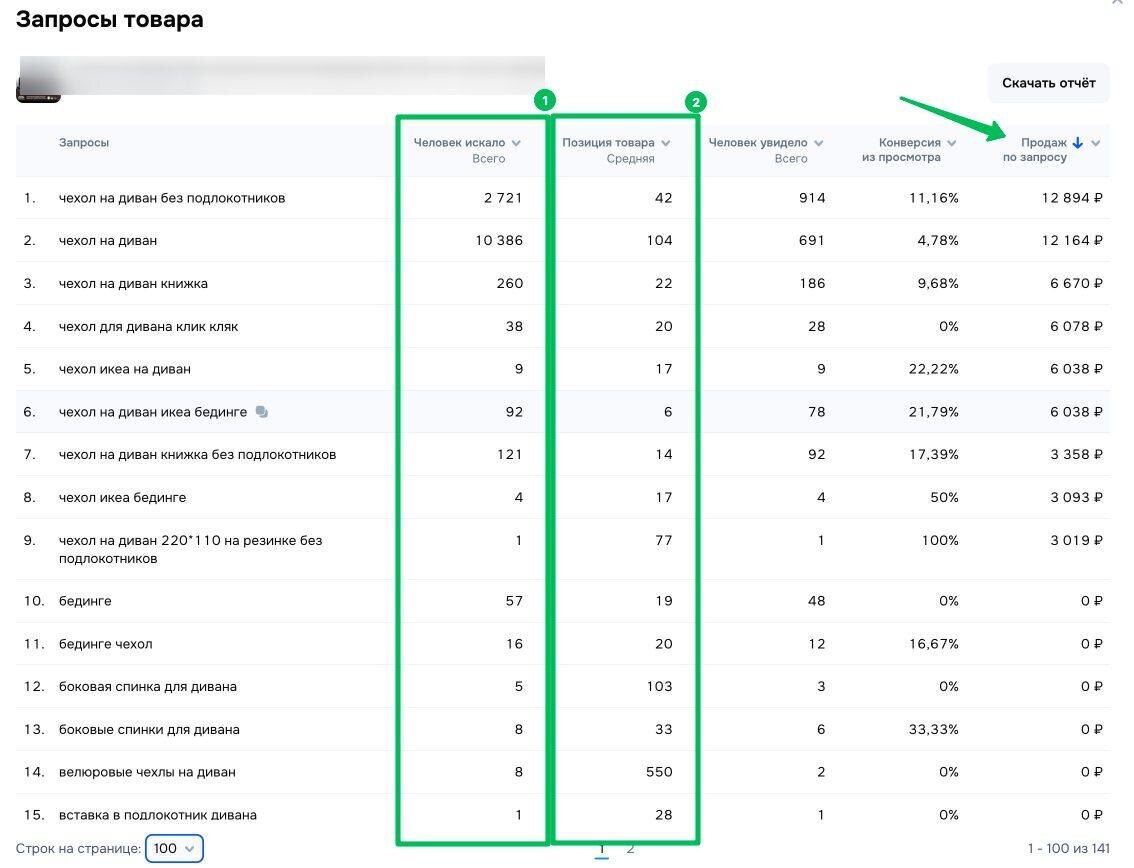Image resolution: width=1134 pixels, height=868 pixels.
Task: Click the comment icon next to 'чехол на диван икеа бединге'
Action: tap(262, 412)
